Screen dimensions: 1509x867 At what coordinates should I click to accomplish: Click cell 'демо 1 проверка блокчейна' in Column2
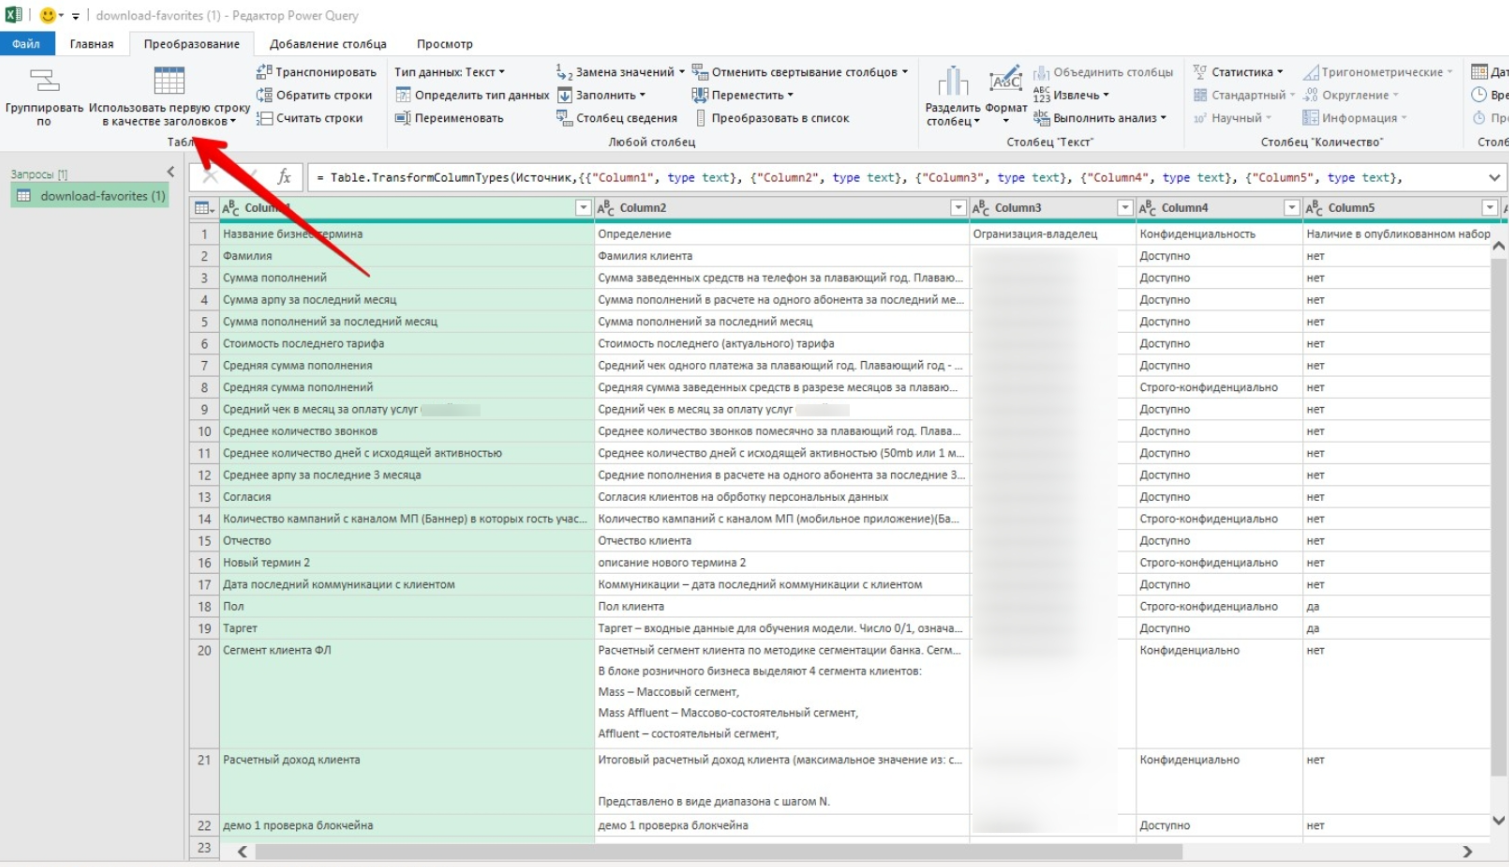point(781,826)
